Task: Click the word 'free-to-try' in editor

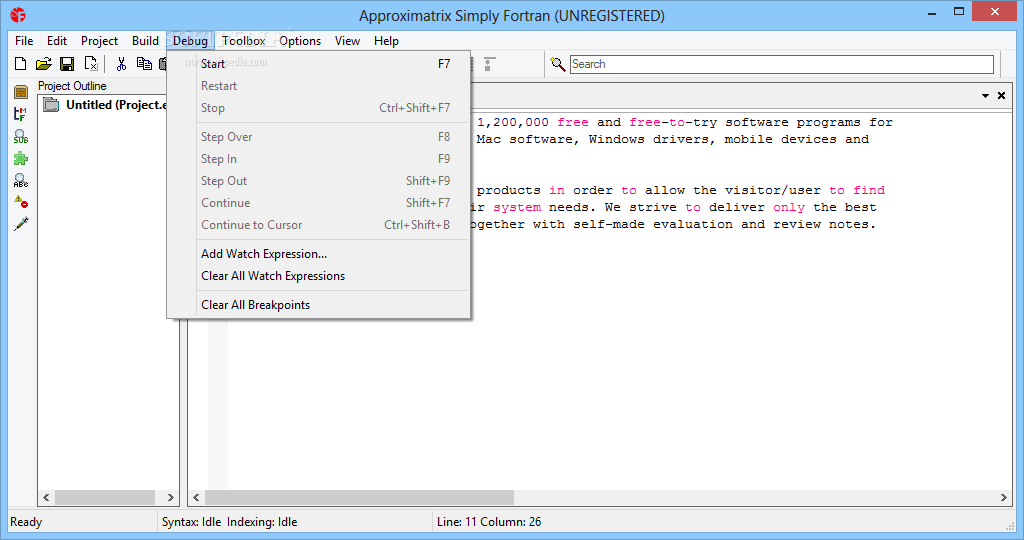Action: (x=673, y=122)
